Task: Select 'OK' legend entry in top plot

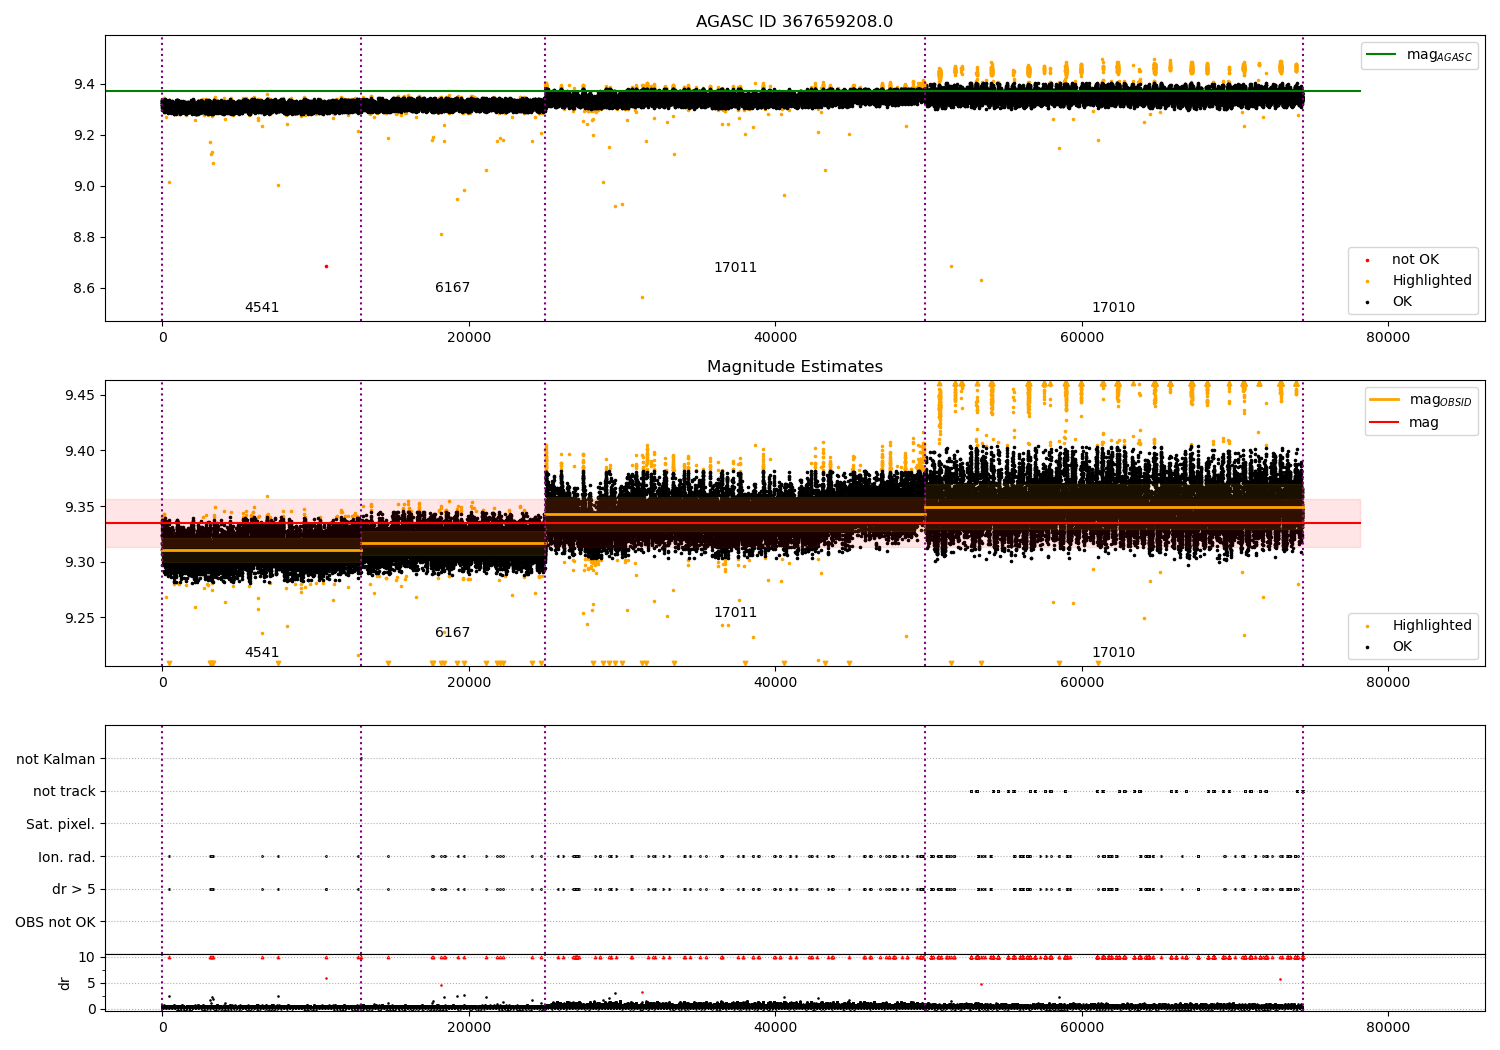Action: pyautogui.click(x=1402, y=302)
